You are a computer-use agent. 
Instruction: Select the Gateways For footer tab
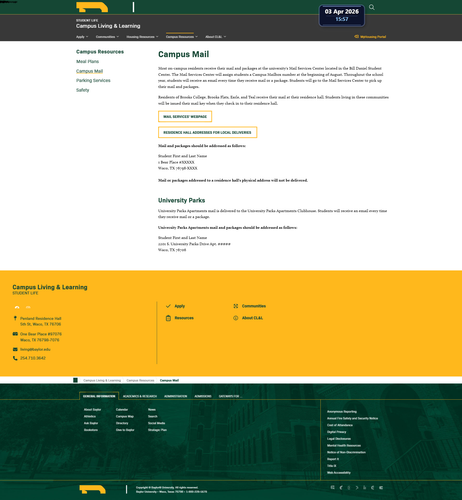[230, 396]
